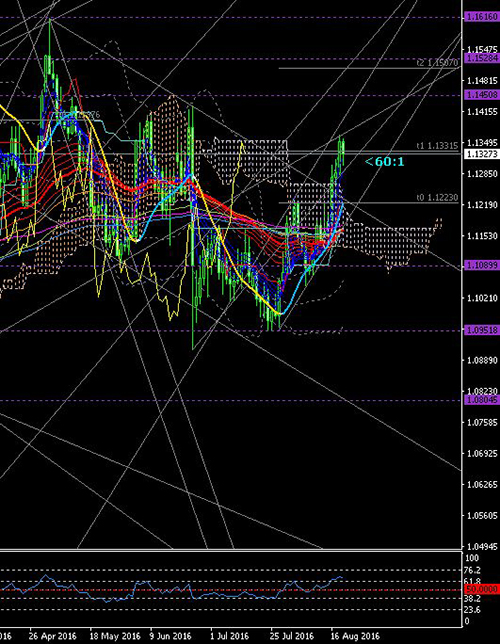500x644 pixels.
Task: Click the current price marker 1.13273
Action: pyautogui.click(x=482, y=154)
